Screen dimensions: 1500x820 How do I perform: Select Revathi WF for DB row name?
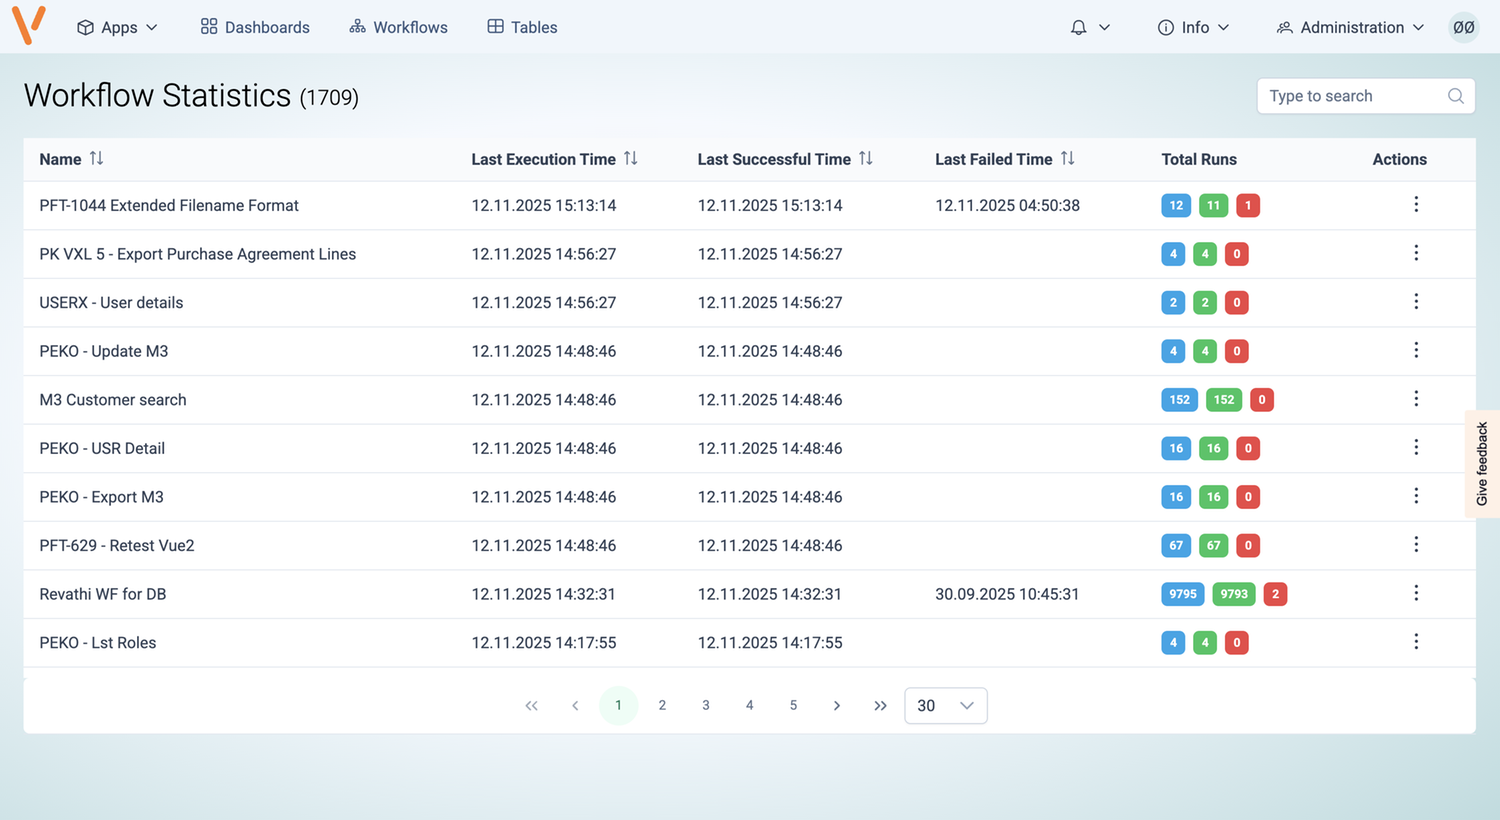pos(103,594)
